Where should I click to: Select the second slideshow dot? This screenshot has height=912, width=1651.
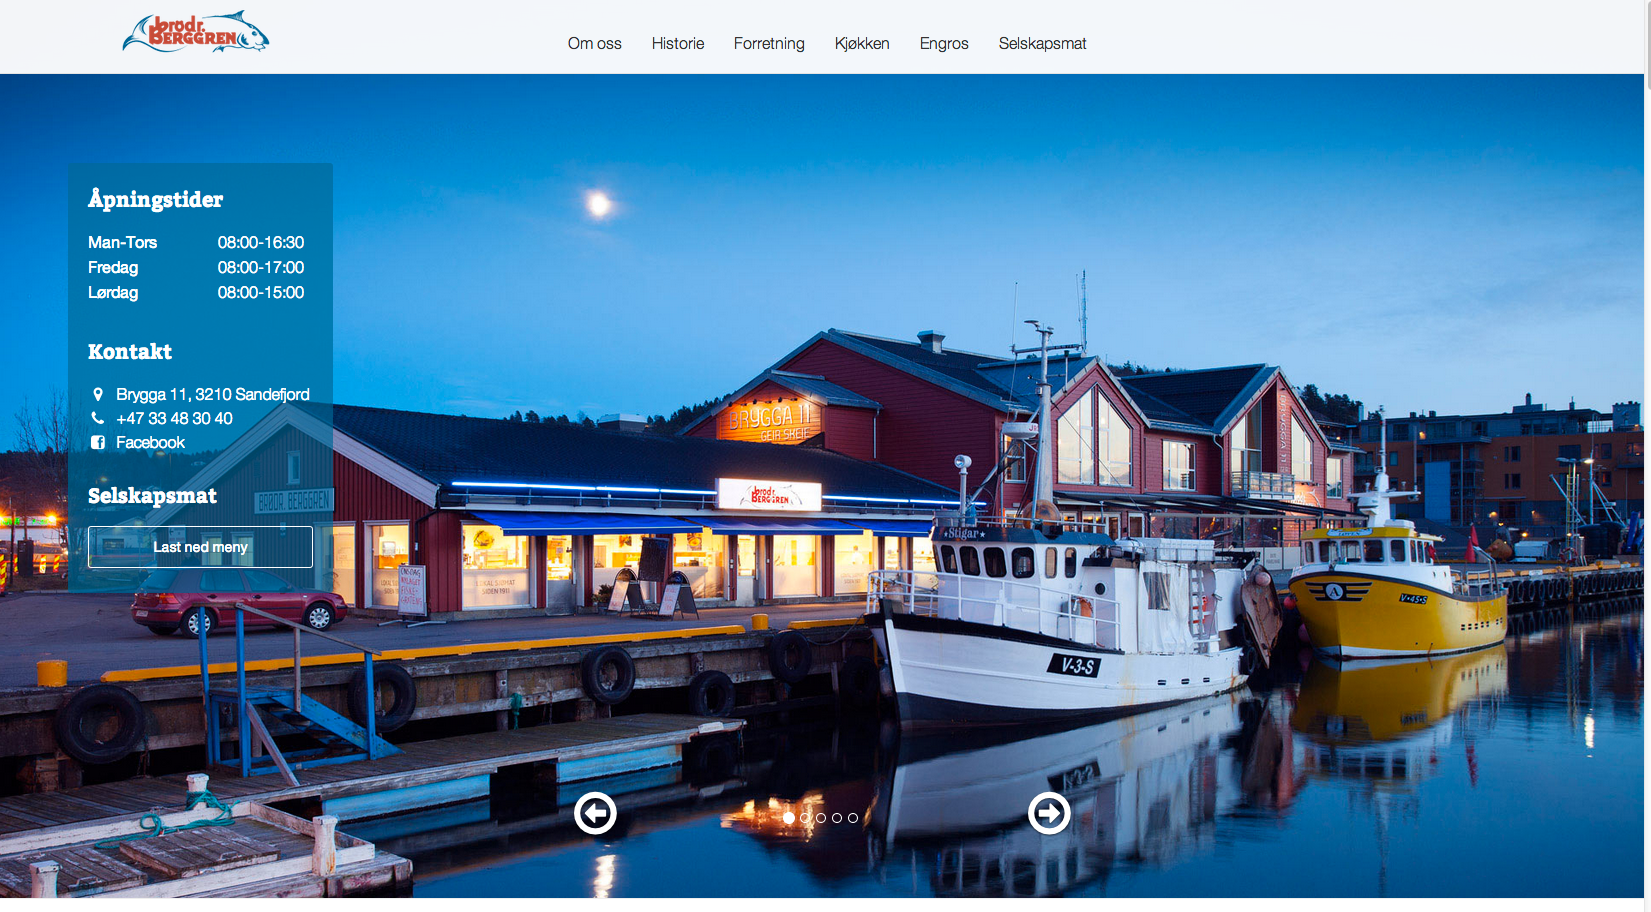point(805,818)
